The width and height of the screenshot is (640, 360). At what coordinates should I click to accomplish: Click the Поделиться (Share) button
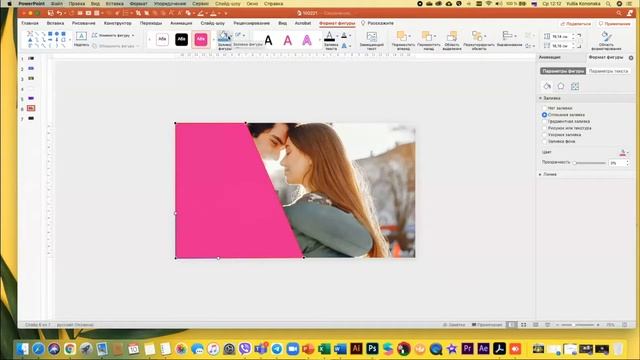pos(576,24)
